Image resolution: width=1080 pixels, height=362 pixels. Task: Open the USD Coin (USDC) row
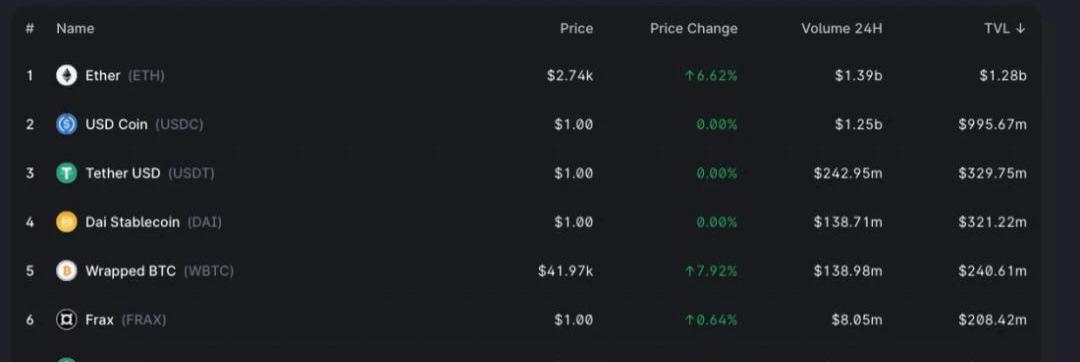coord(528,125)
